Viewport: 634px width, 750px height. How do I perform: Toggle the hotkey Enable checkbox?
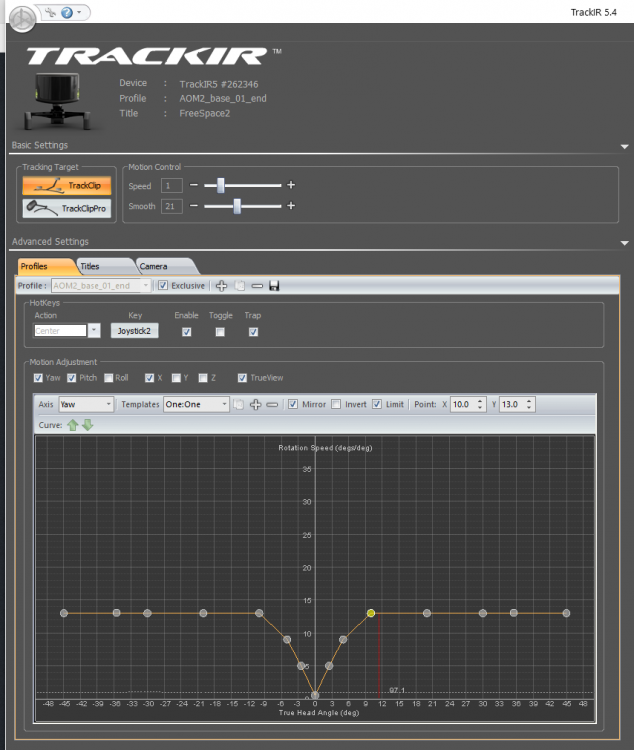click(187, 332)
